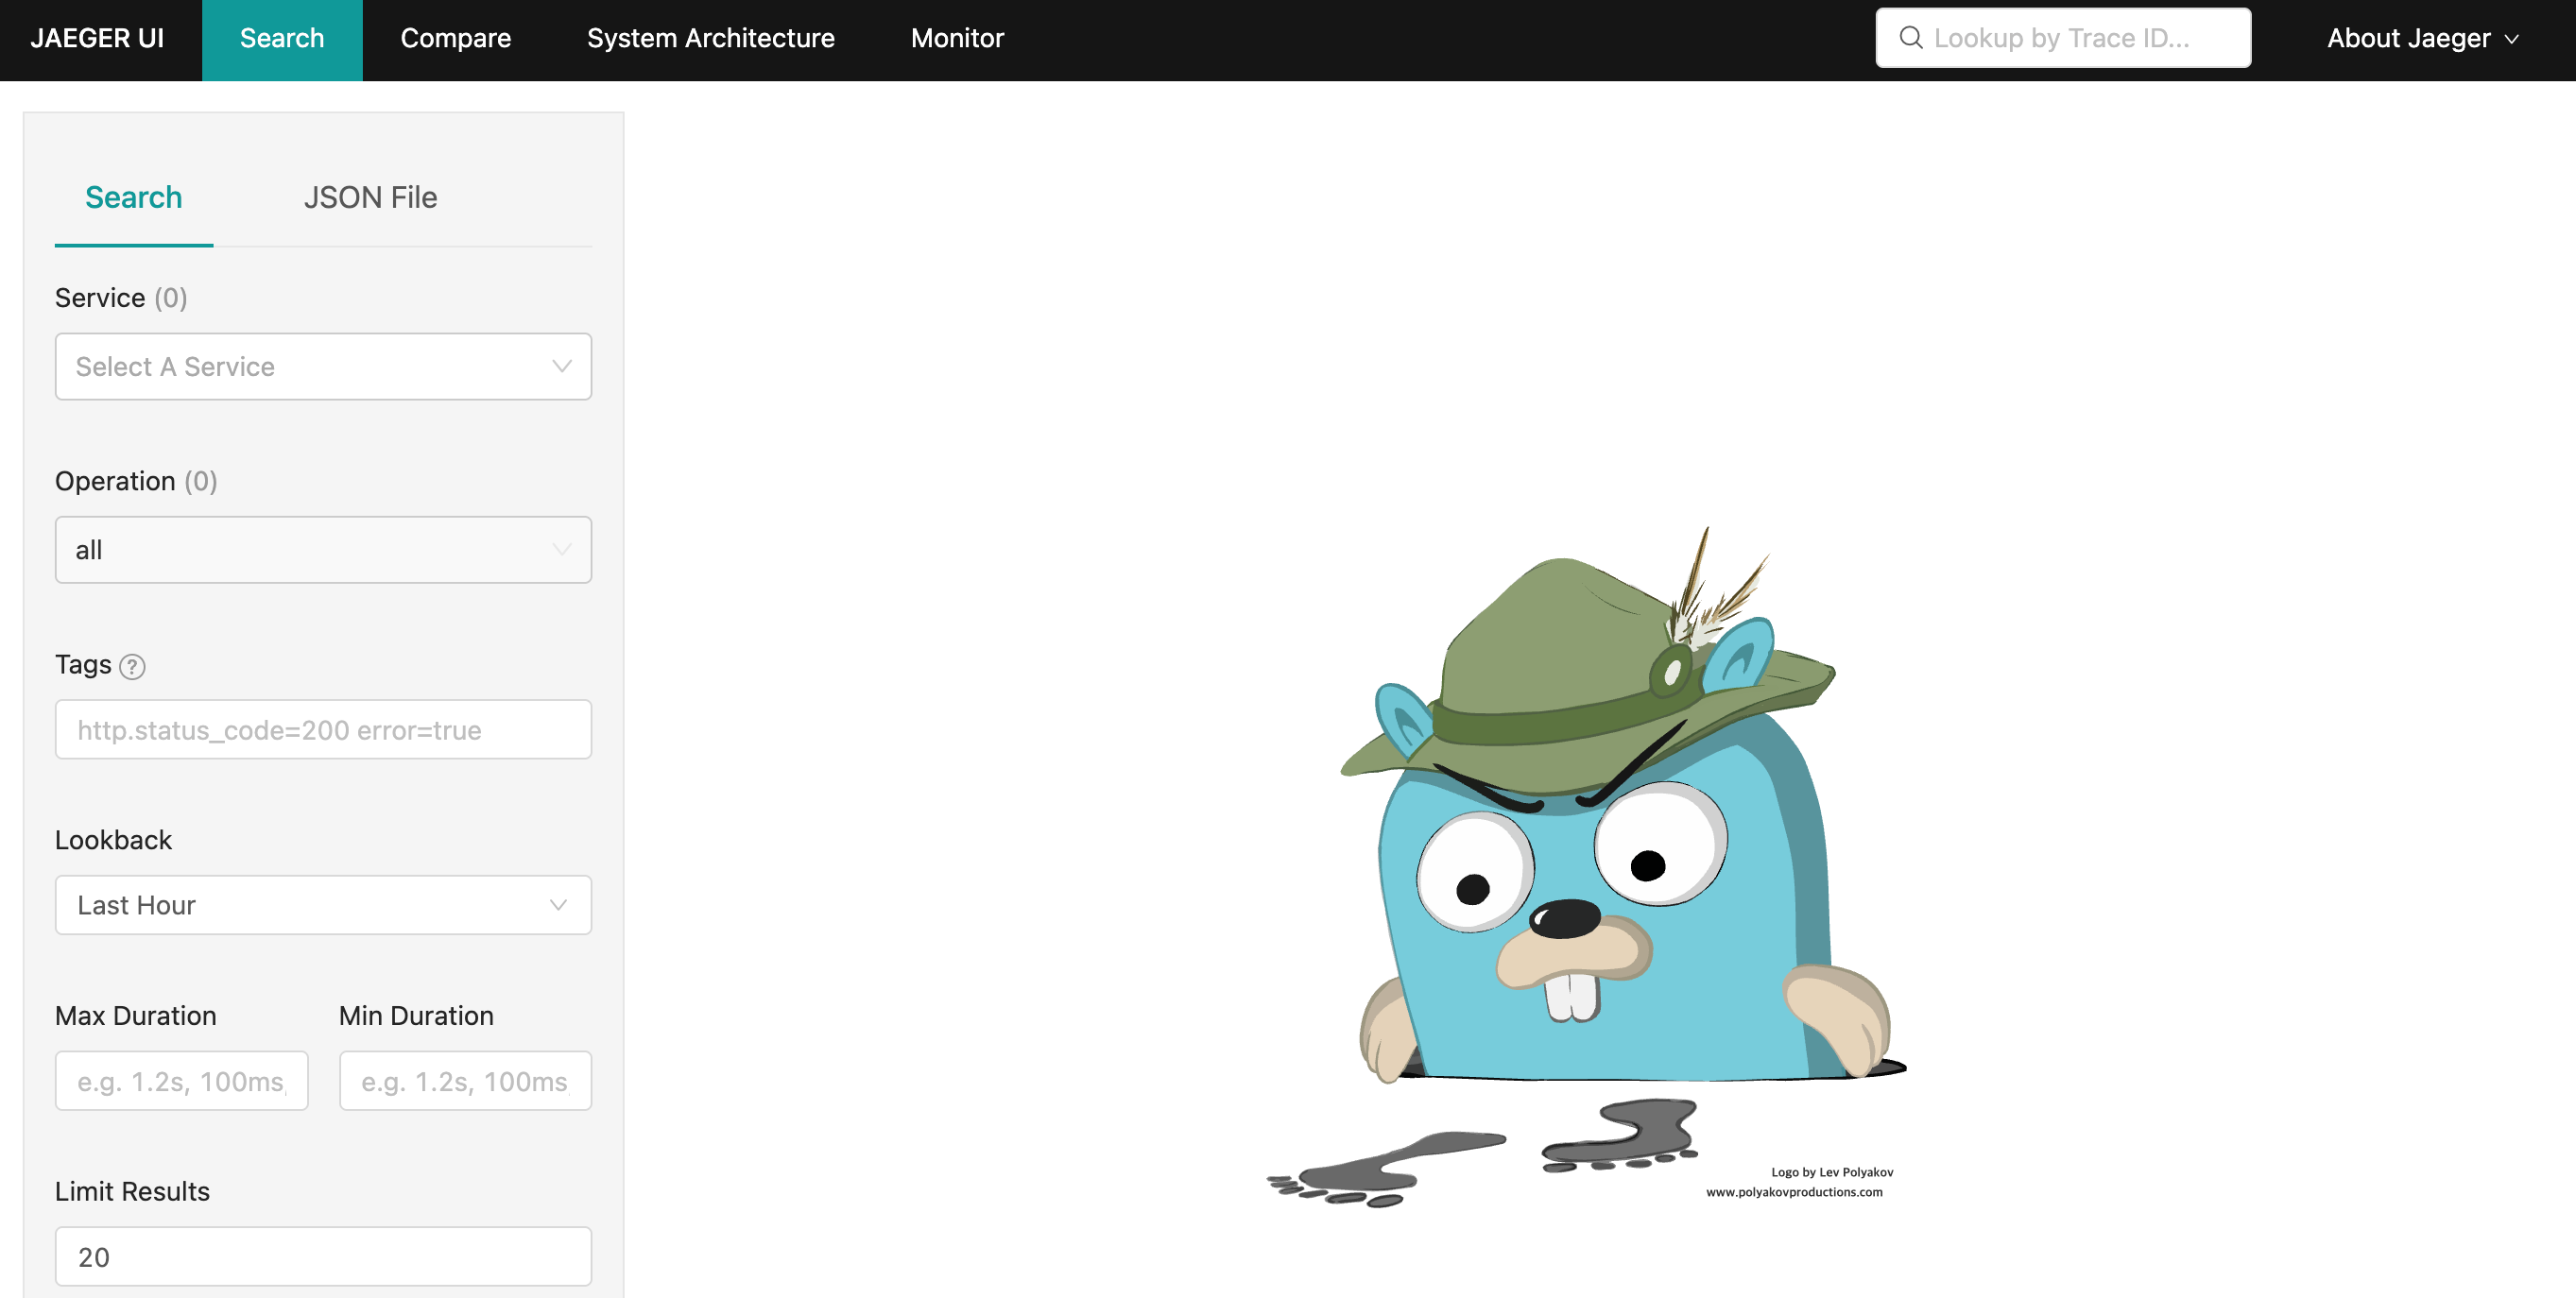Viewport: 2576px width, 1298px height.
Task: Open the System Architecture page
Action: click(x=710, y=38)
